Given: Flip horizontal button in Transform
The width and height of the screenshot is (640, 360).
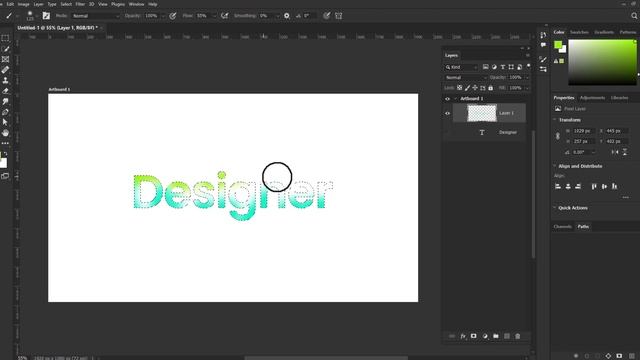Looking at the screenshot, I should pos(615,152).
